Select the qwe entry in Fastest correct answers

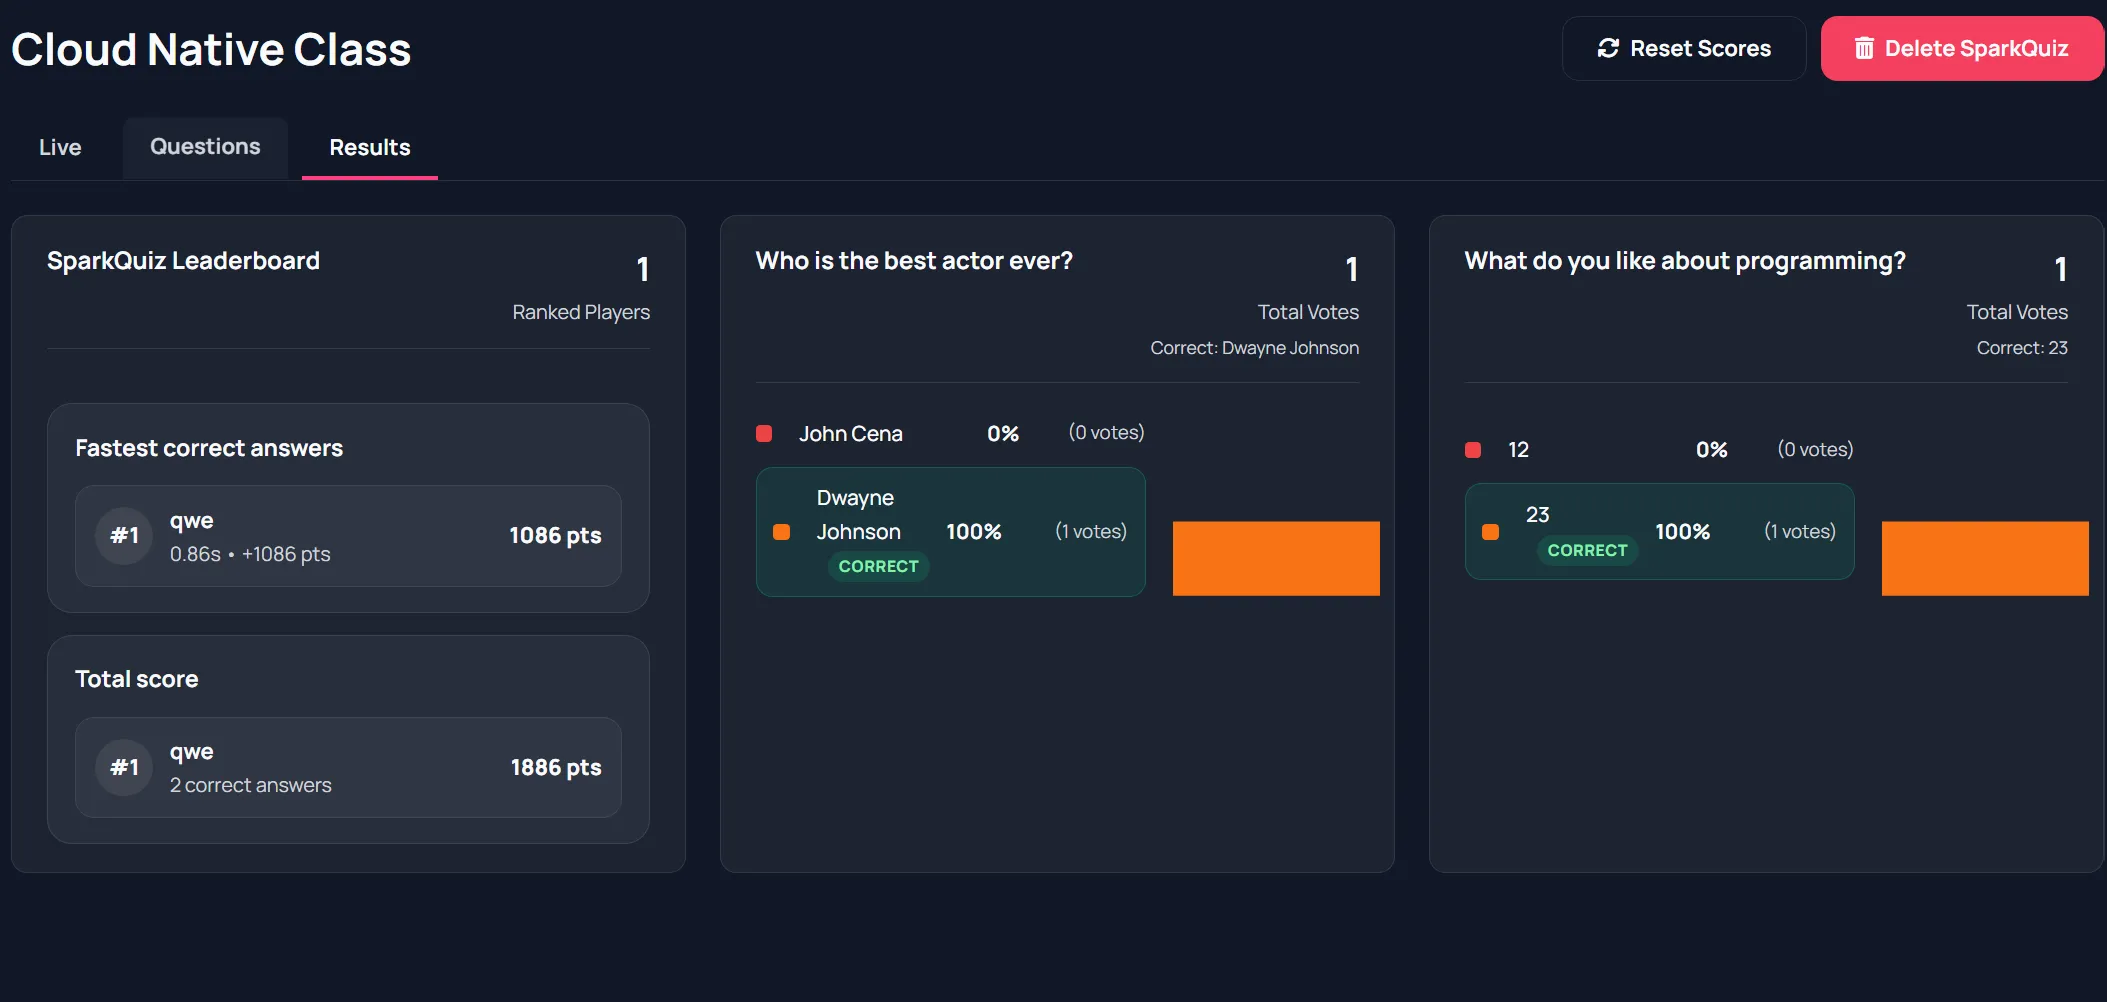(x=347, y=536)
